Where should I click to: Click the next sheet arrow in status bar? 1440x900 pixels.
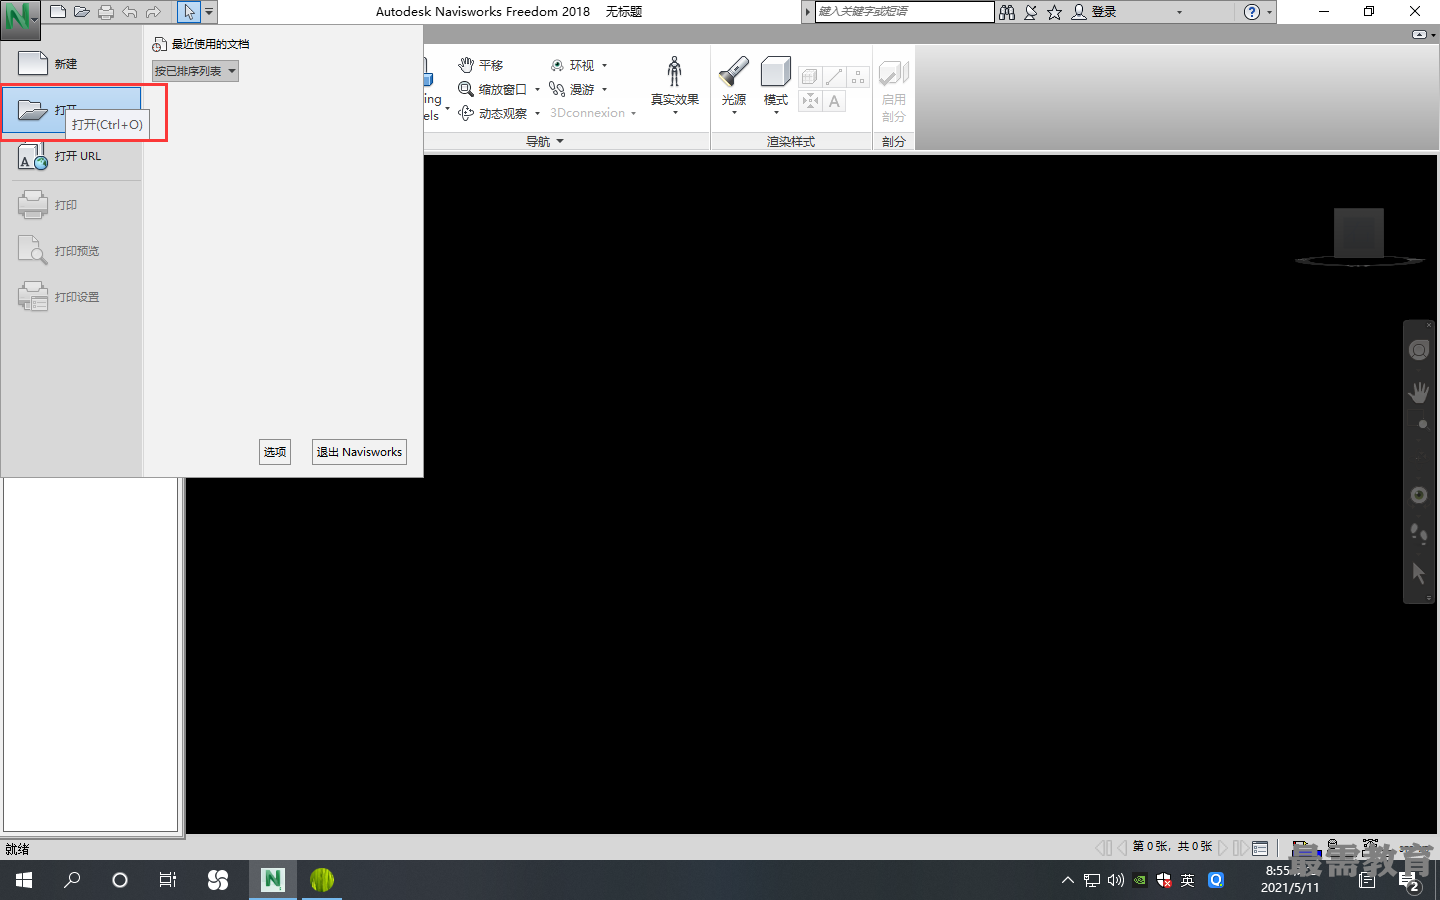1223,847
